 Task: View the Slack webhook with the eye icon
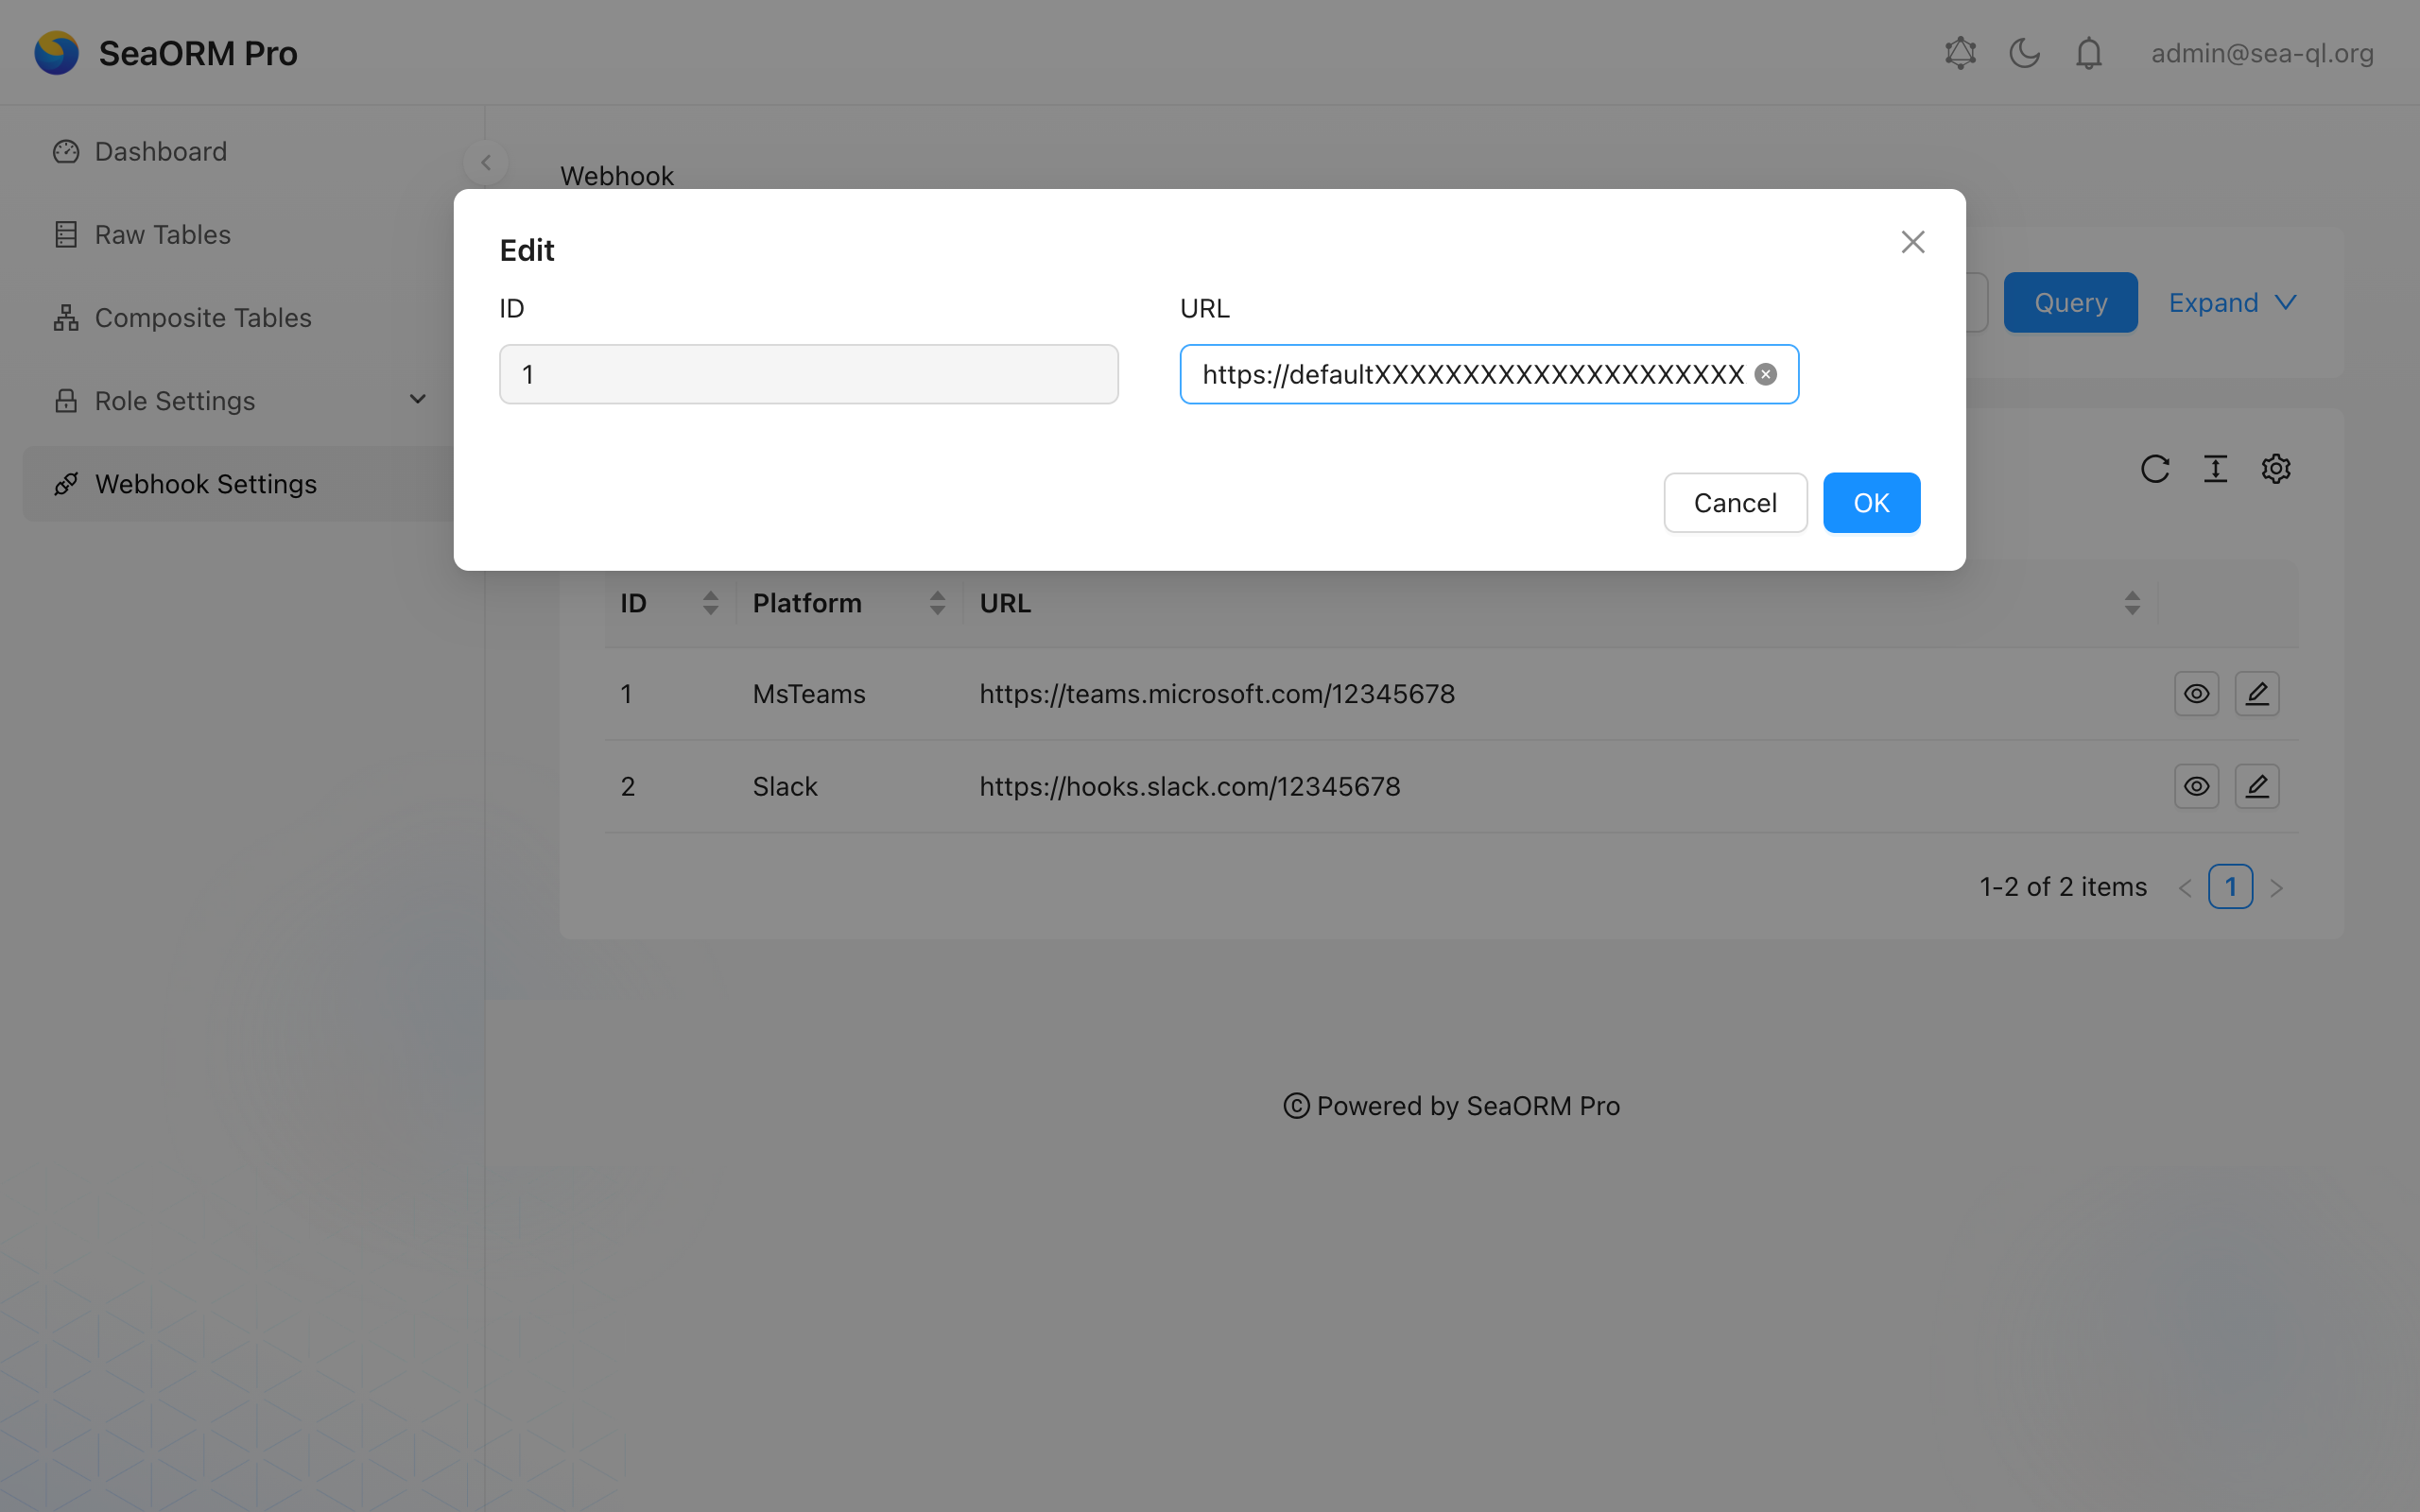click(x=2196, y=786)
